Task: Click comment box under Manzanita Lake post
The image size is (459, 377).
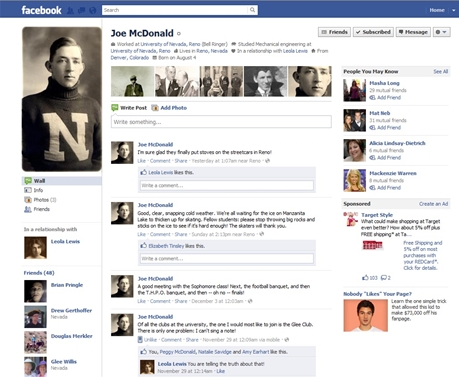Action: pos(227,259)
